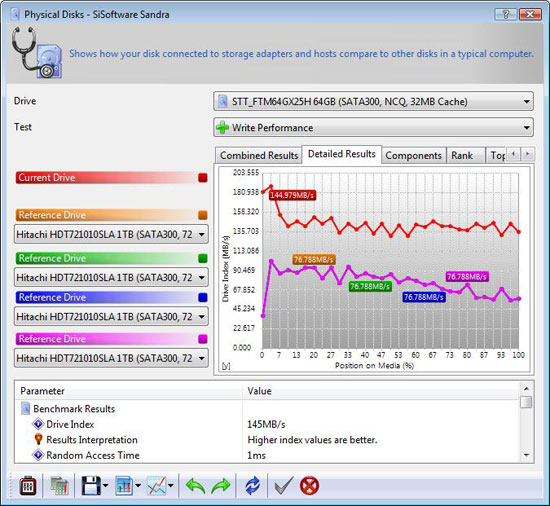
Task: Open the Components tab
Action: click(414, 155)
